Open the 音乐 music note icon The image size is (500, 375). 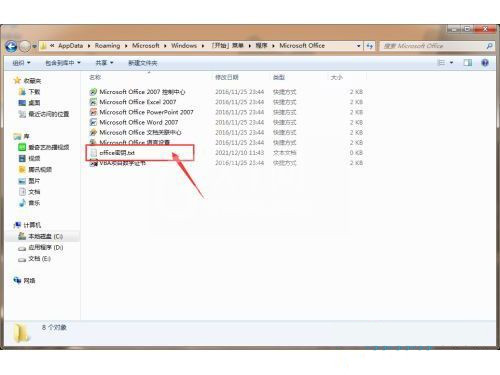click(22, 203)
